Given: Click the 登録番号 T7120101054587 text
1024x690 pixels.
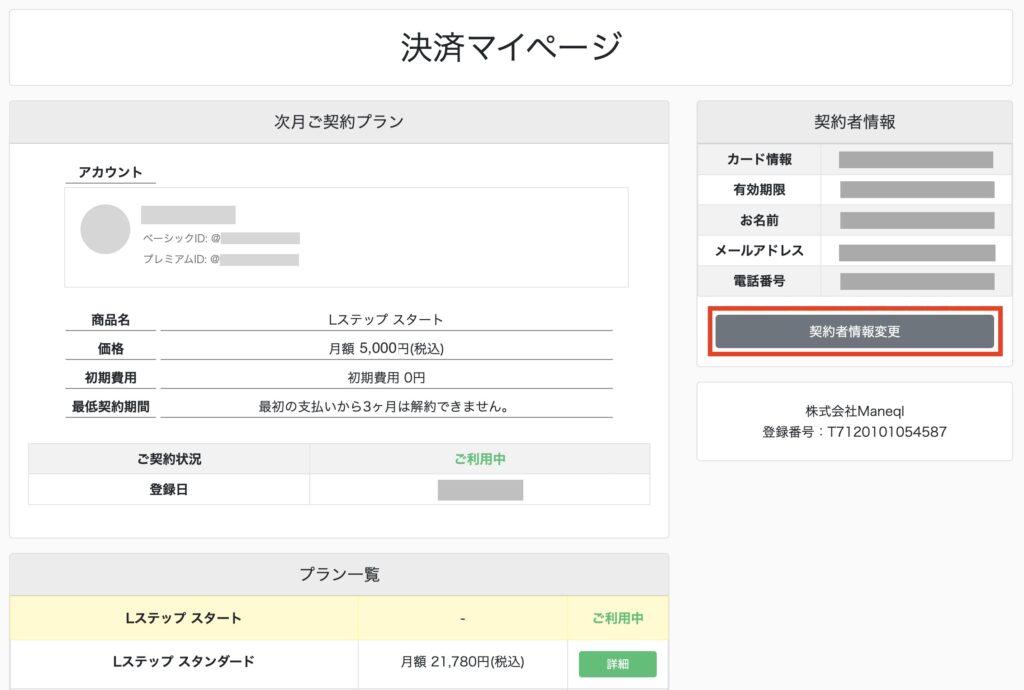Looking at the screenshot, I should click(x=854, y=432).
